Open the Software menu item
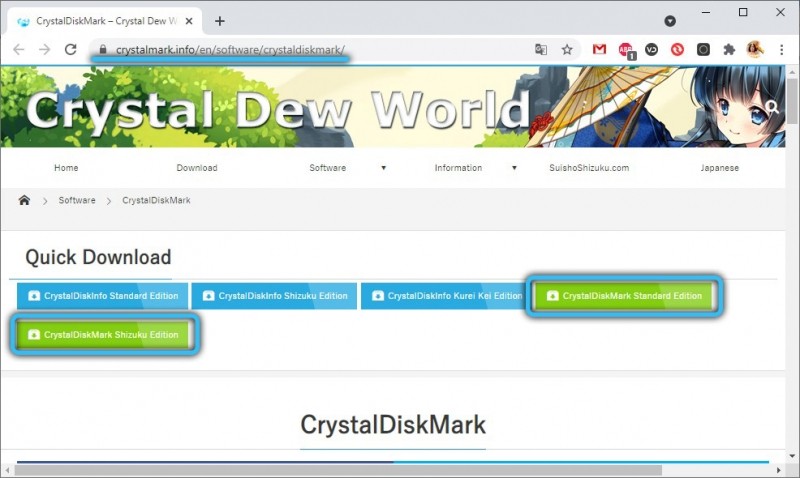Screen dimensions: 800x478 [328, 168]
